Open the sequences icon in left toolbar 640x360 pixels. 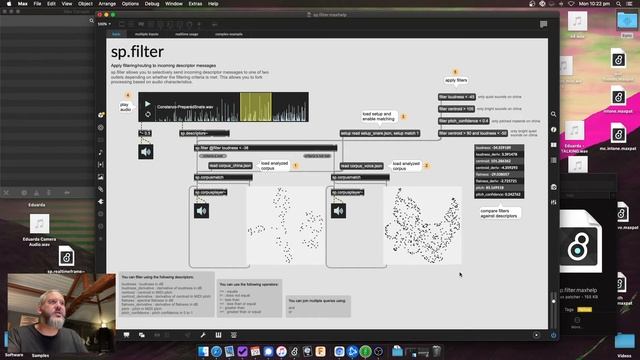coord(101,164)
